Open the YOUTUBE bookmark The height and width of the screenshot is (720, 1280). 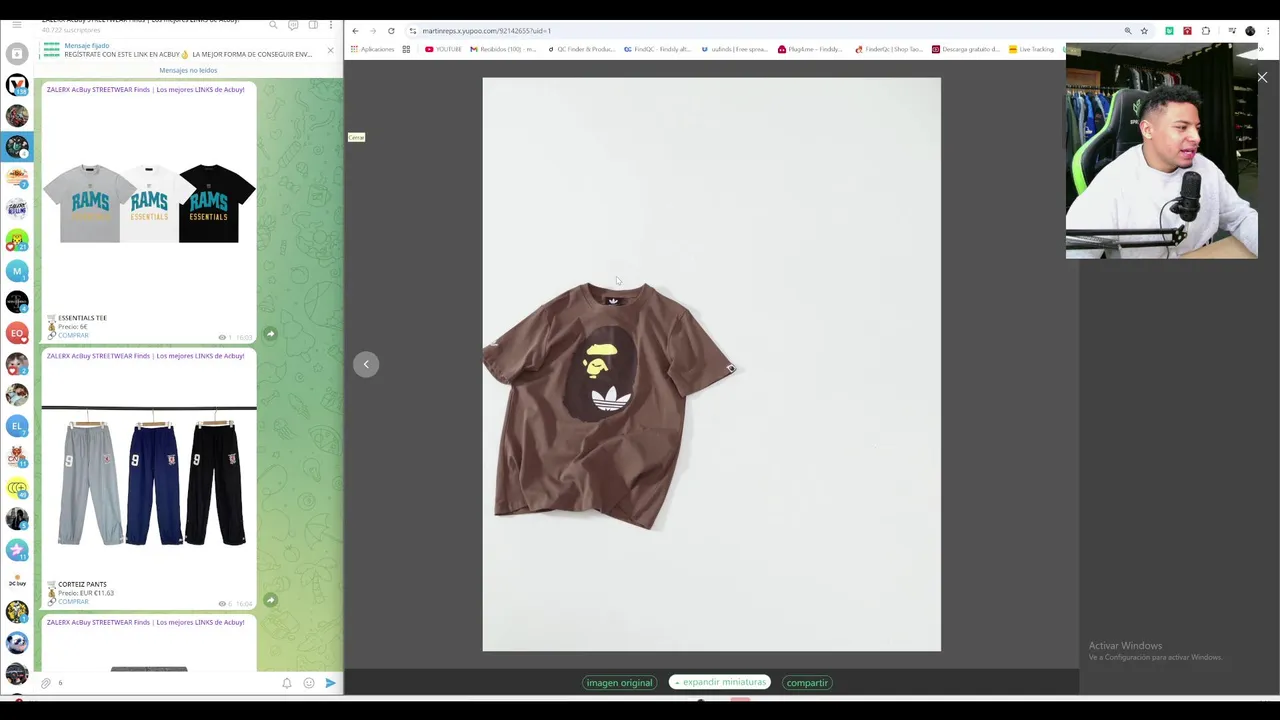pyautogui.click(x=443, y=49)
